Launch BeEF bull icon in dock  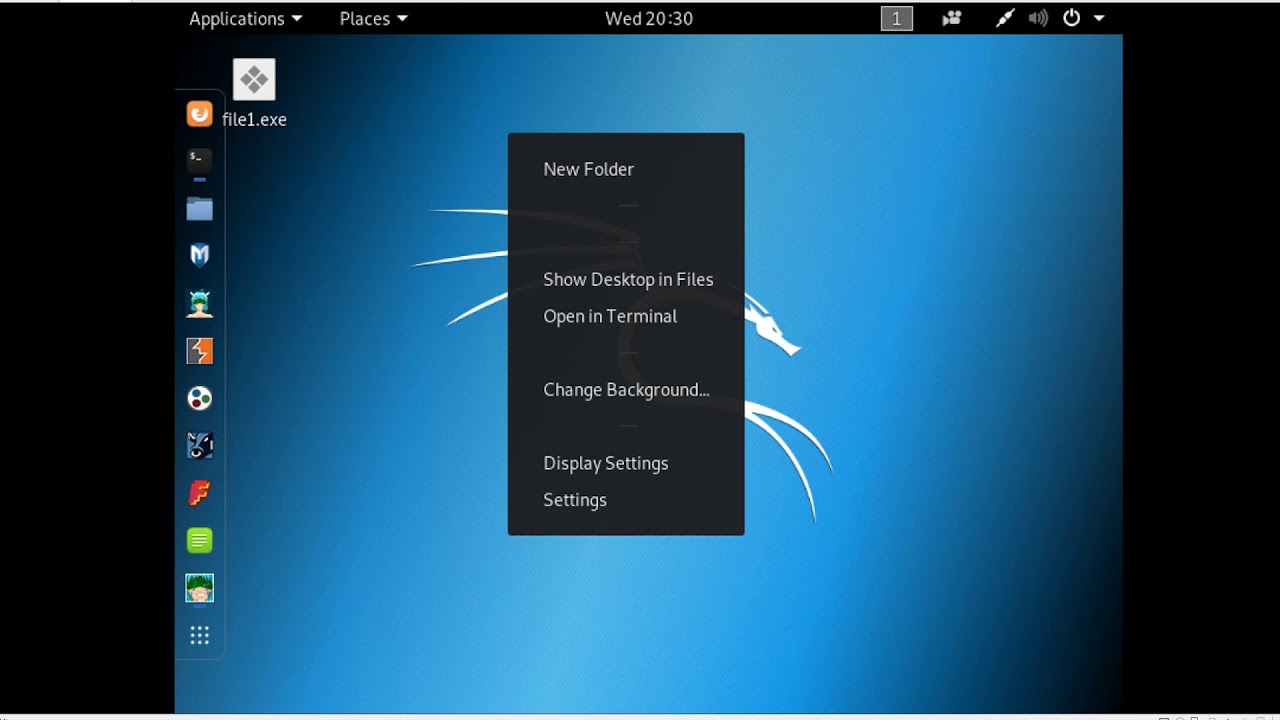click(200, 446)
